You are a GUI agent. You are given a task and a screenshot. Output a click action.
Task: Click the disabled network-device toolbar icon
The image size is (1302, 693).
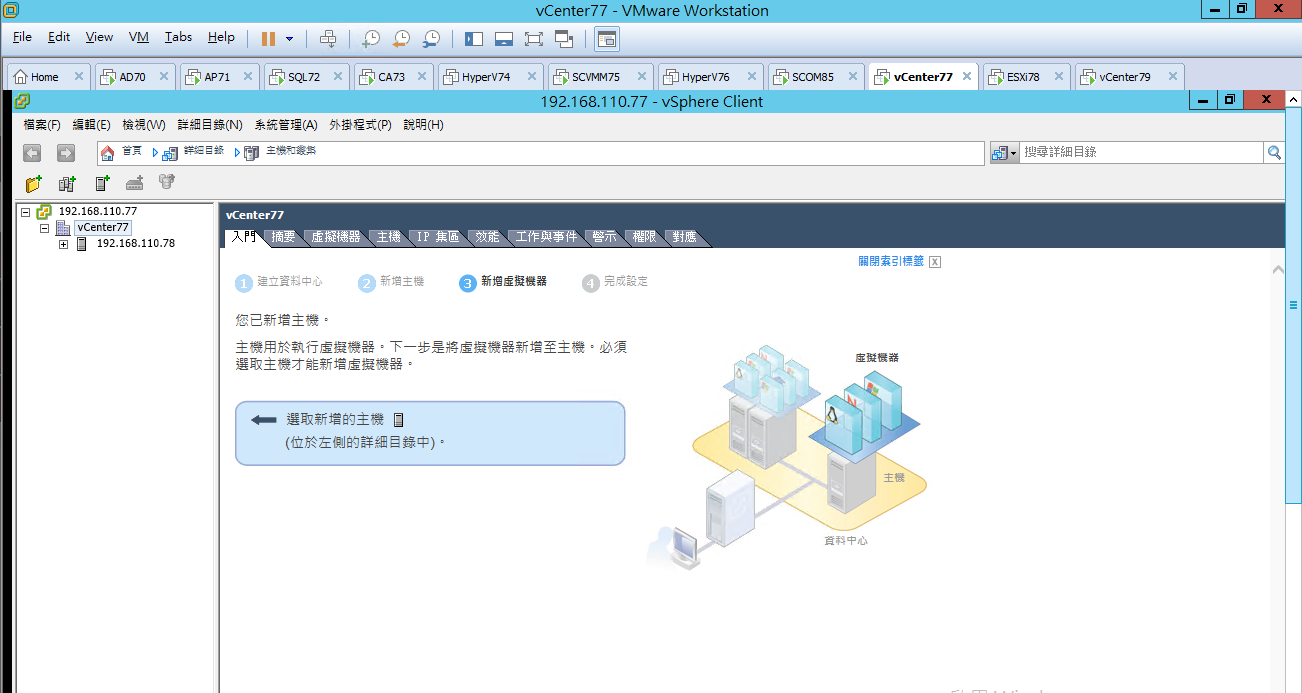point(134,183)
